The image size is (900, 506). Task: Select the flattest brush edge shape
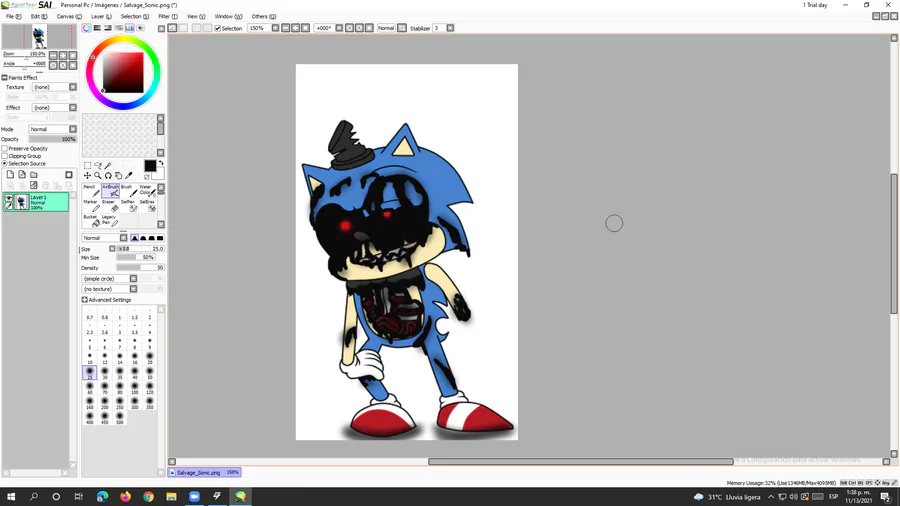pos(160,238)
